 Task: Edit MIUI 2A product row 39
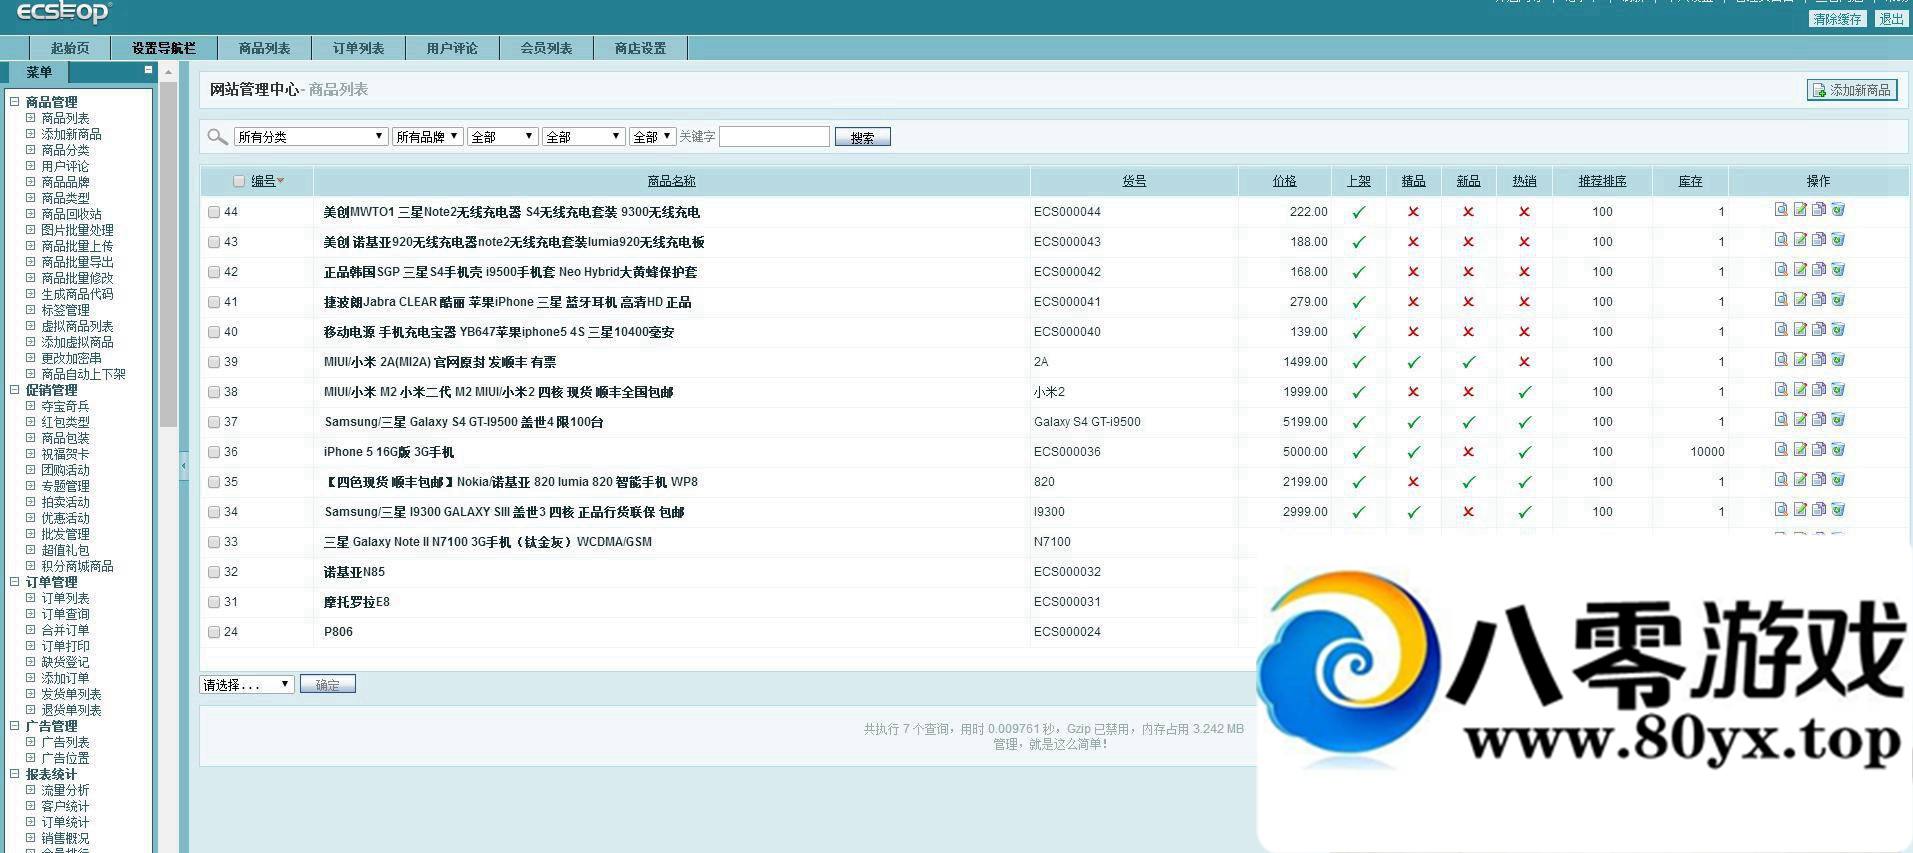[x=1800, y=360]
